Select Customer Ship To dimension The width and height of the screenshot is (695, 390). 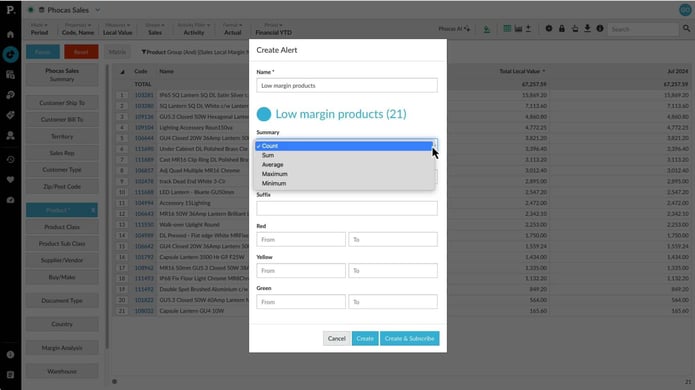coord(62,103)
